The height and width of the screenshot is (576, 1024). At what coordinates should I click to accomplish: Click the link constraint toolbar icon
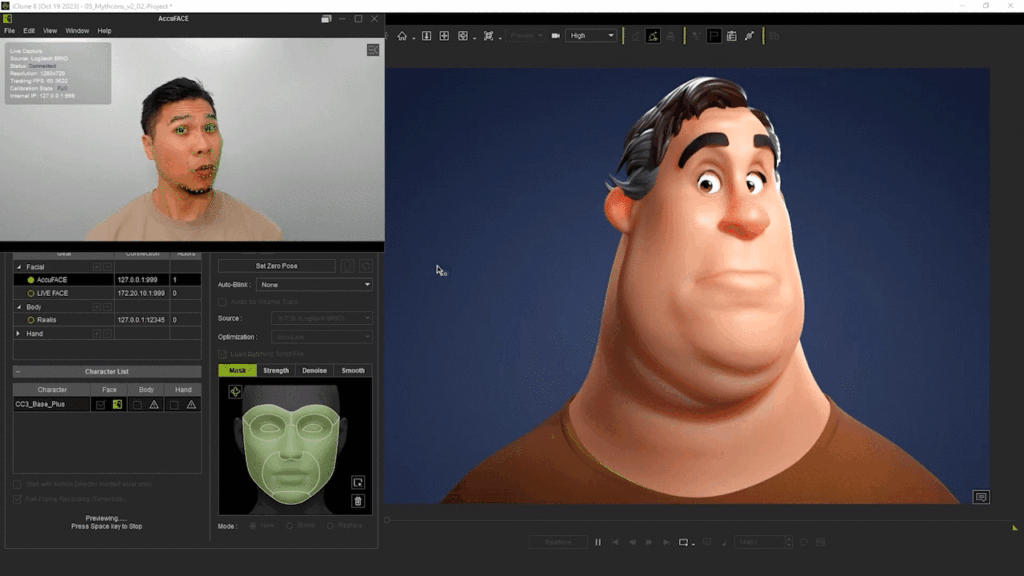coord(749,36)
